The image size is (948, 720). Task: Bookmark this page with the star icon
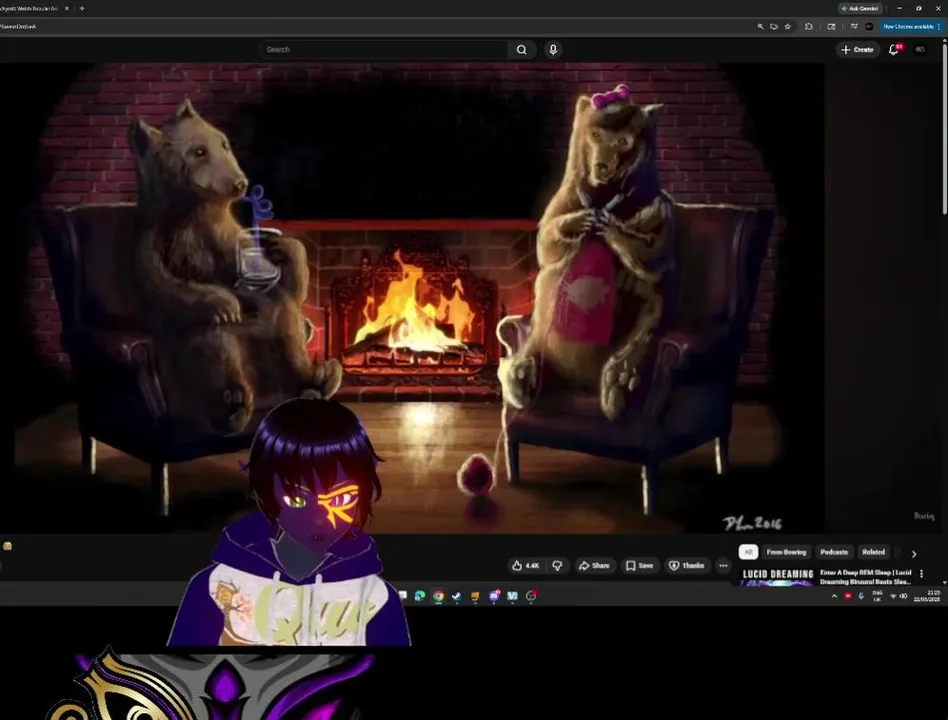(787, 27)
